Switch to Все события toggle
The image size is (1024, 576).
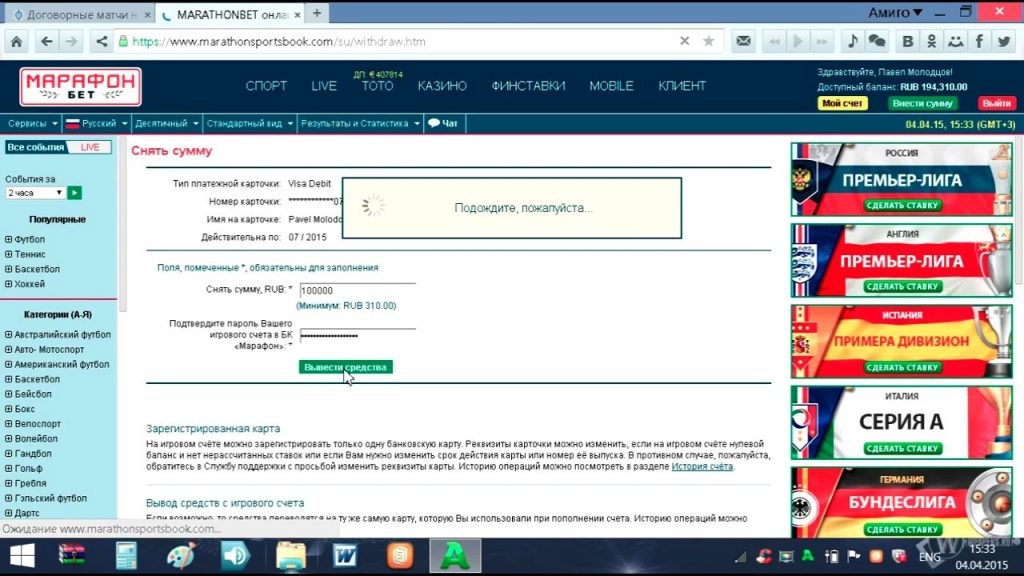click(x=36, y=147)
